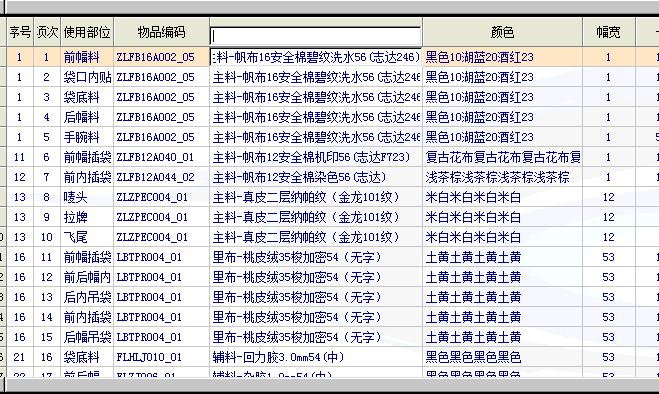659x394 pixels.
Task: Select the ZLFB12A044_02 item code
Action: pyautogui.click(x=161, y=177)
